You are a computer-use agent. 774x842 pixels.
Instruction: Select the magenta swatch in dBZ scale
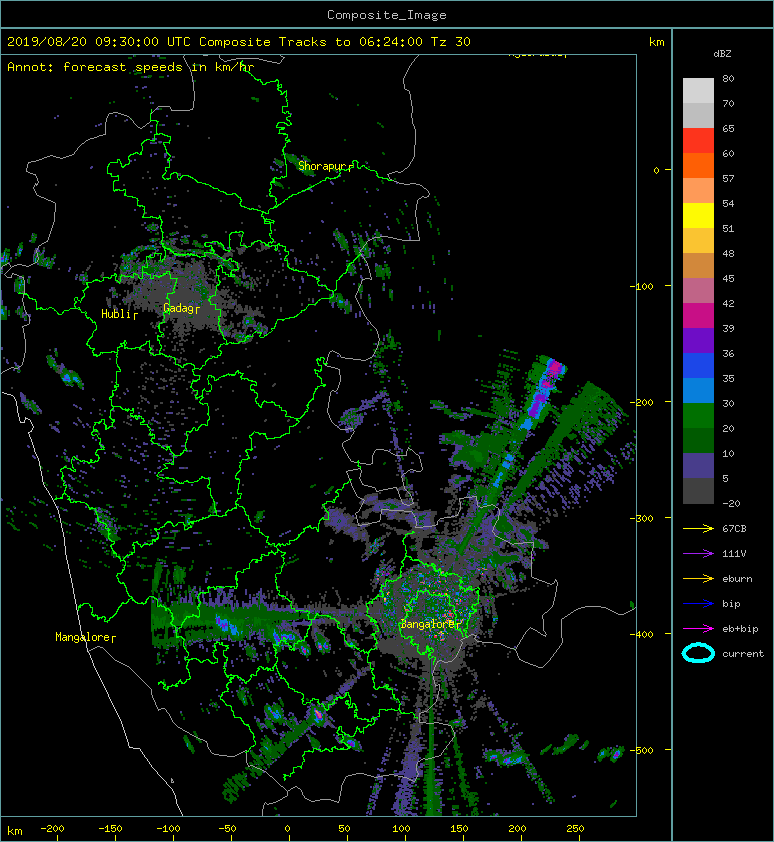pyautogui.click(x=698, y=316)
